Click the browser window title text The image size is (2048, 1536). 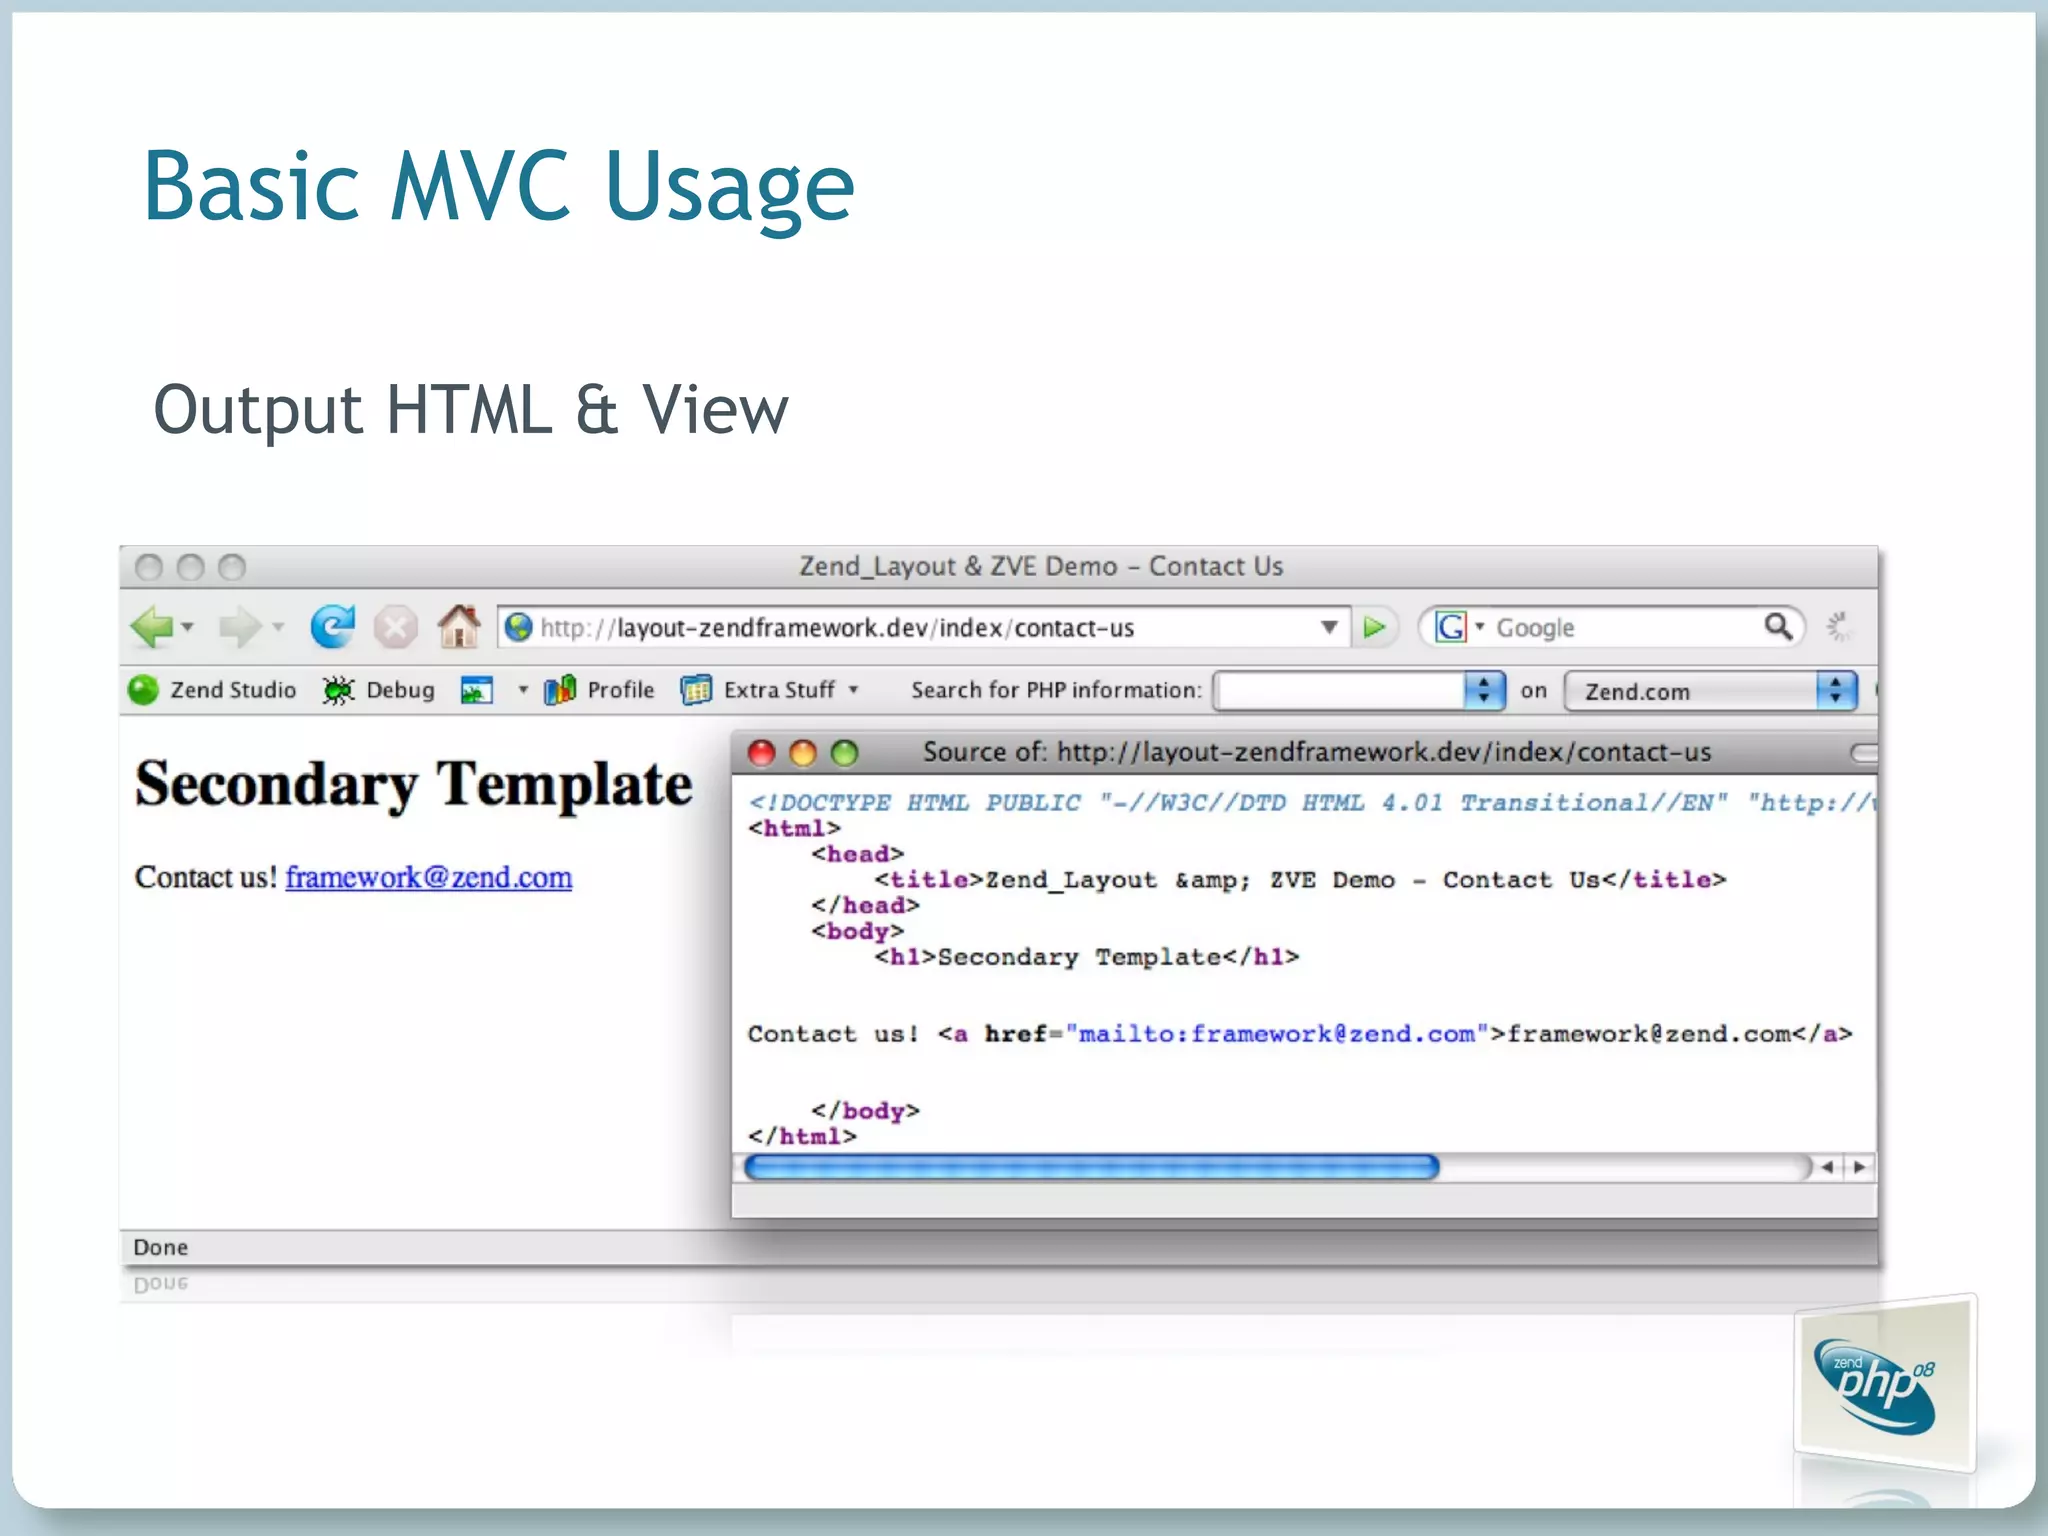pyautogui.click(x=1041, y=567)
